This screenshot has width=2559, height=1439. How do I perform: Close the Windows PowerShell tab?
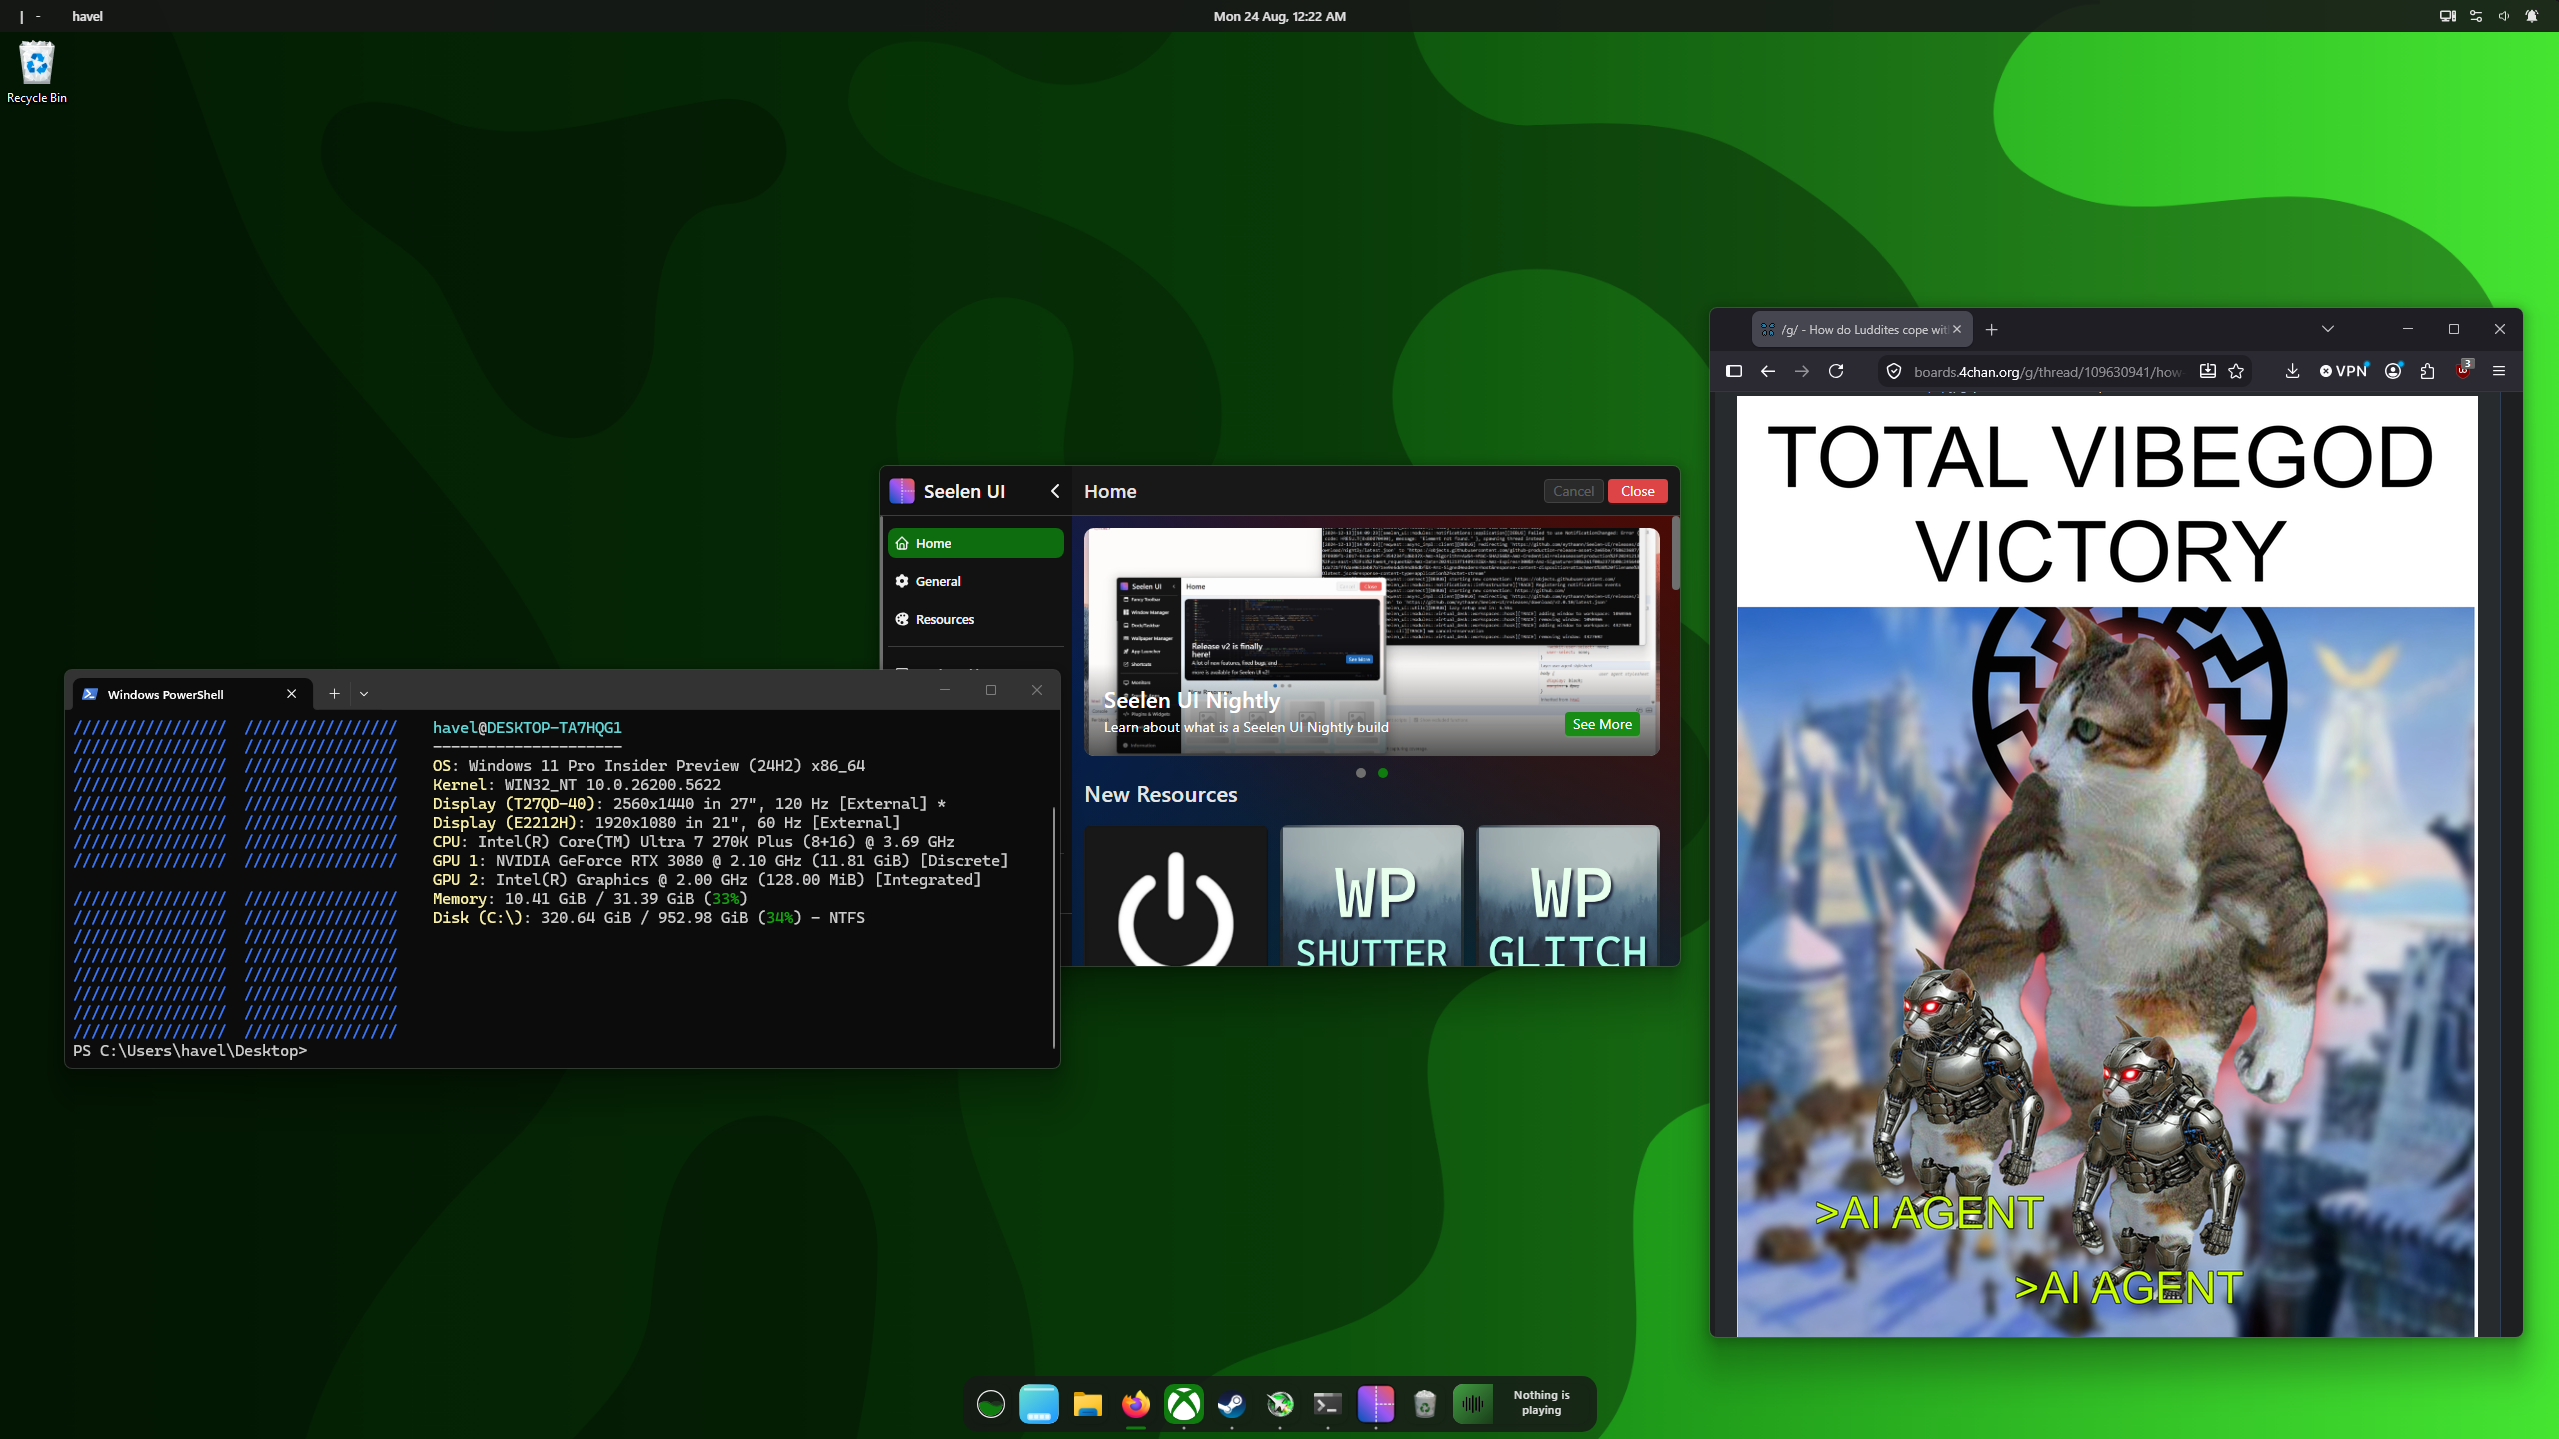click(x=291, y=694)
